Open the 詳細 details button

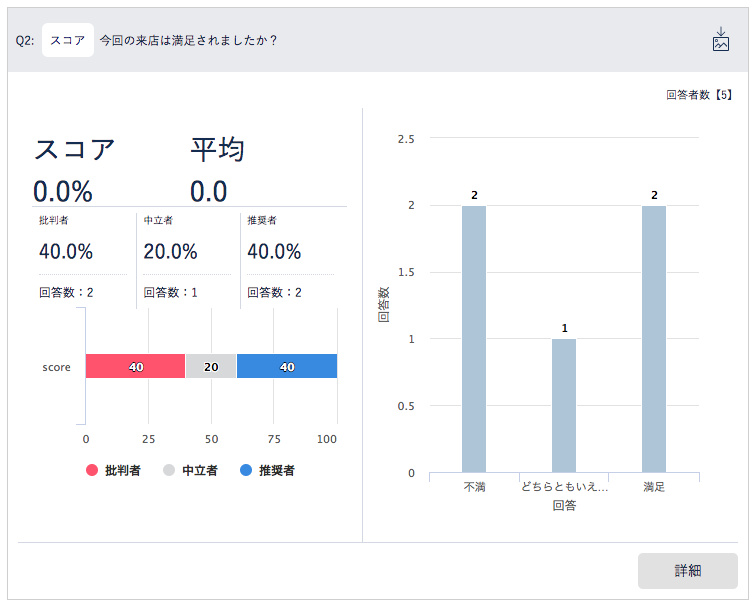coord(688,570)
